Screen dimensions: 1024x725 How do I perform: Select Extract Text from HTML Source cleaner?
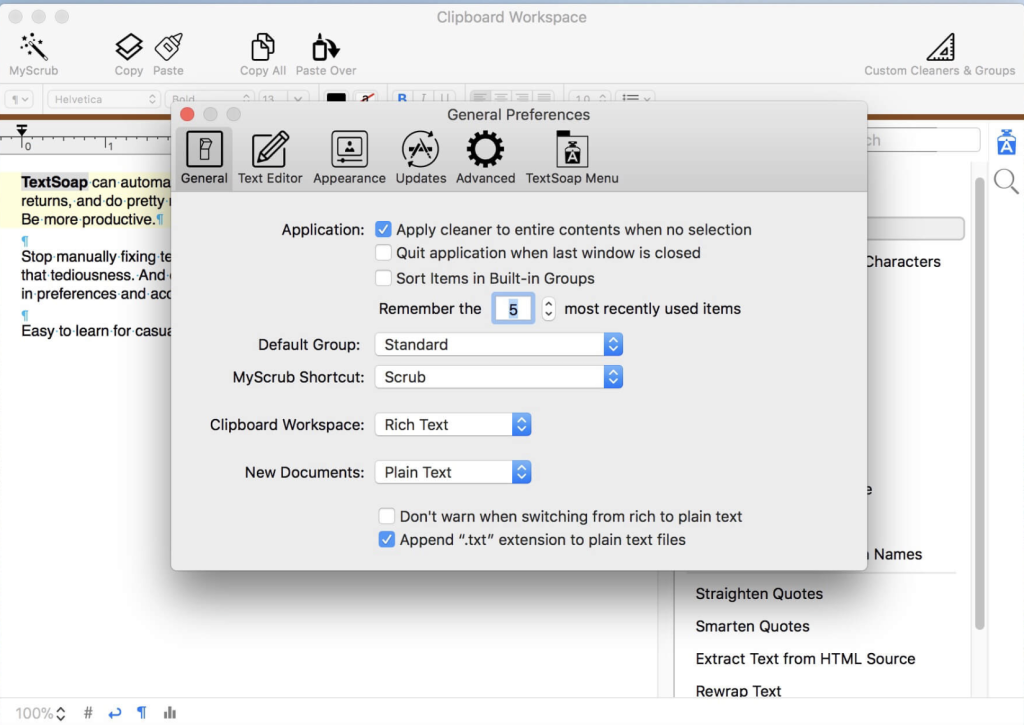805,659
